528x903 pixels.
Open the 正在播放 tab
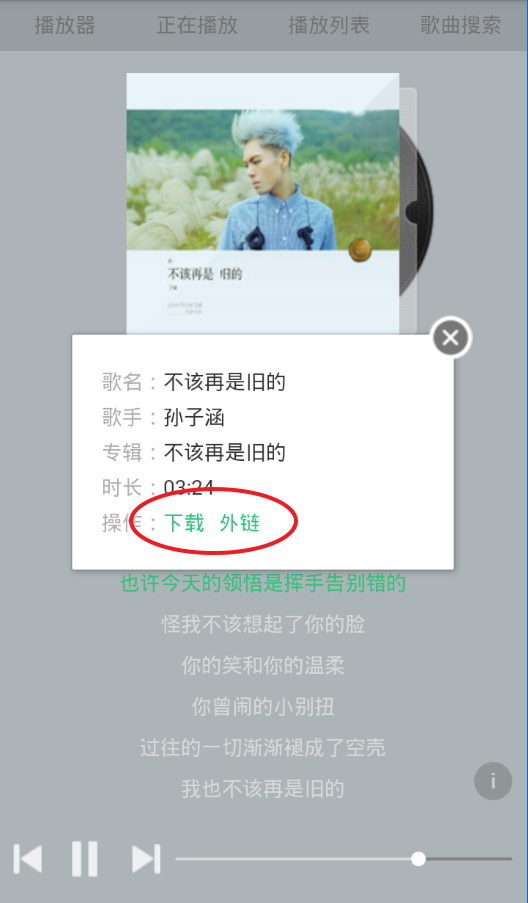coord(197,25)
